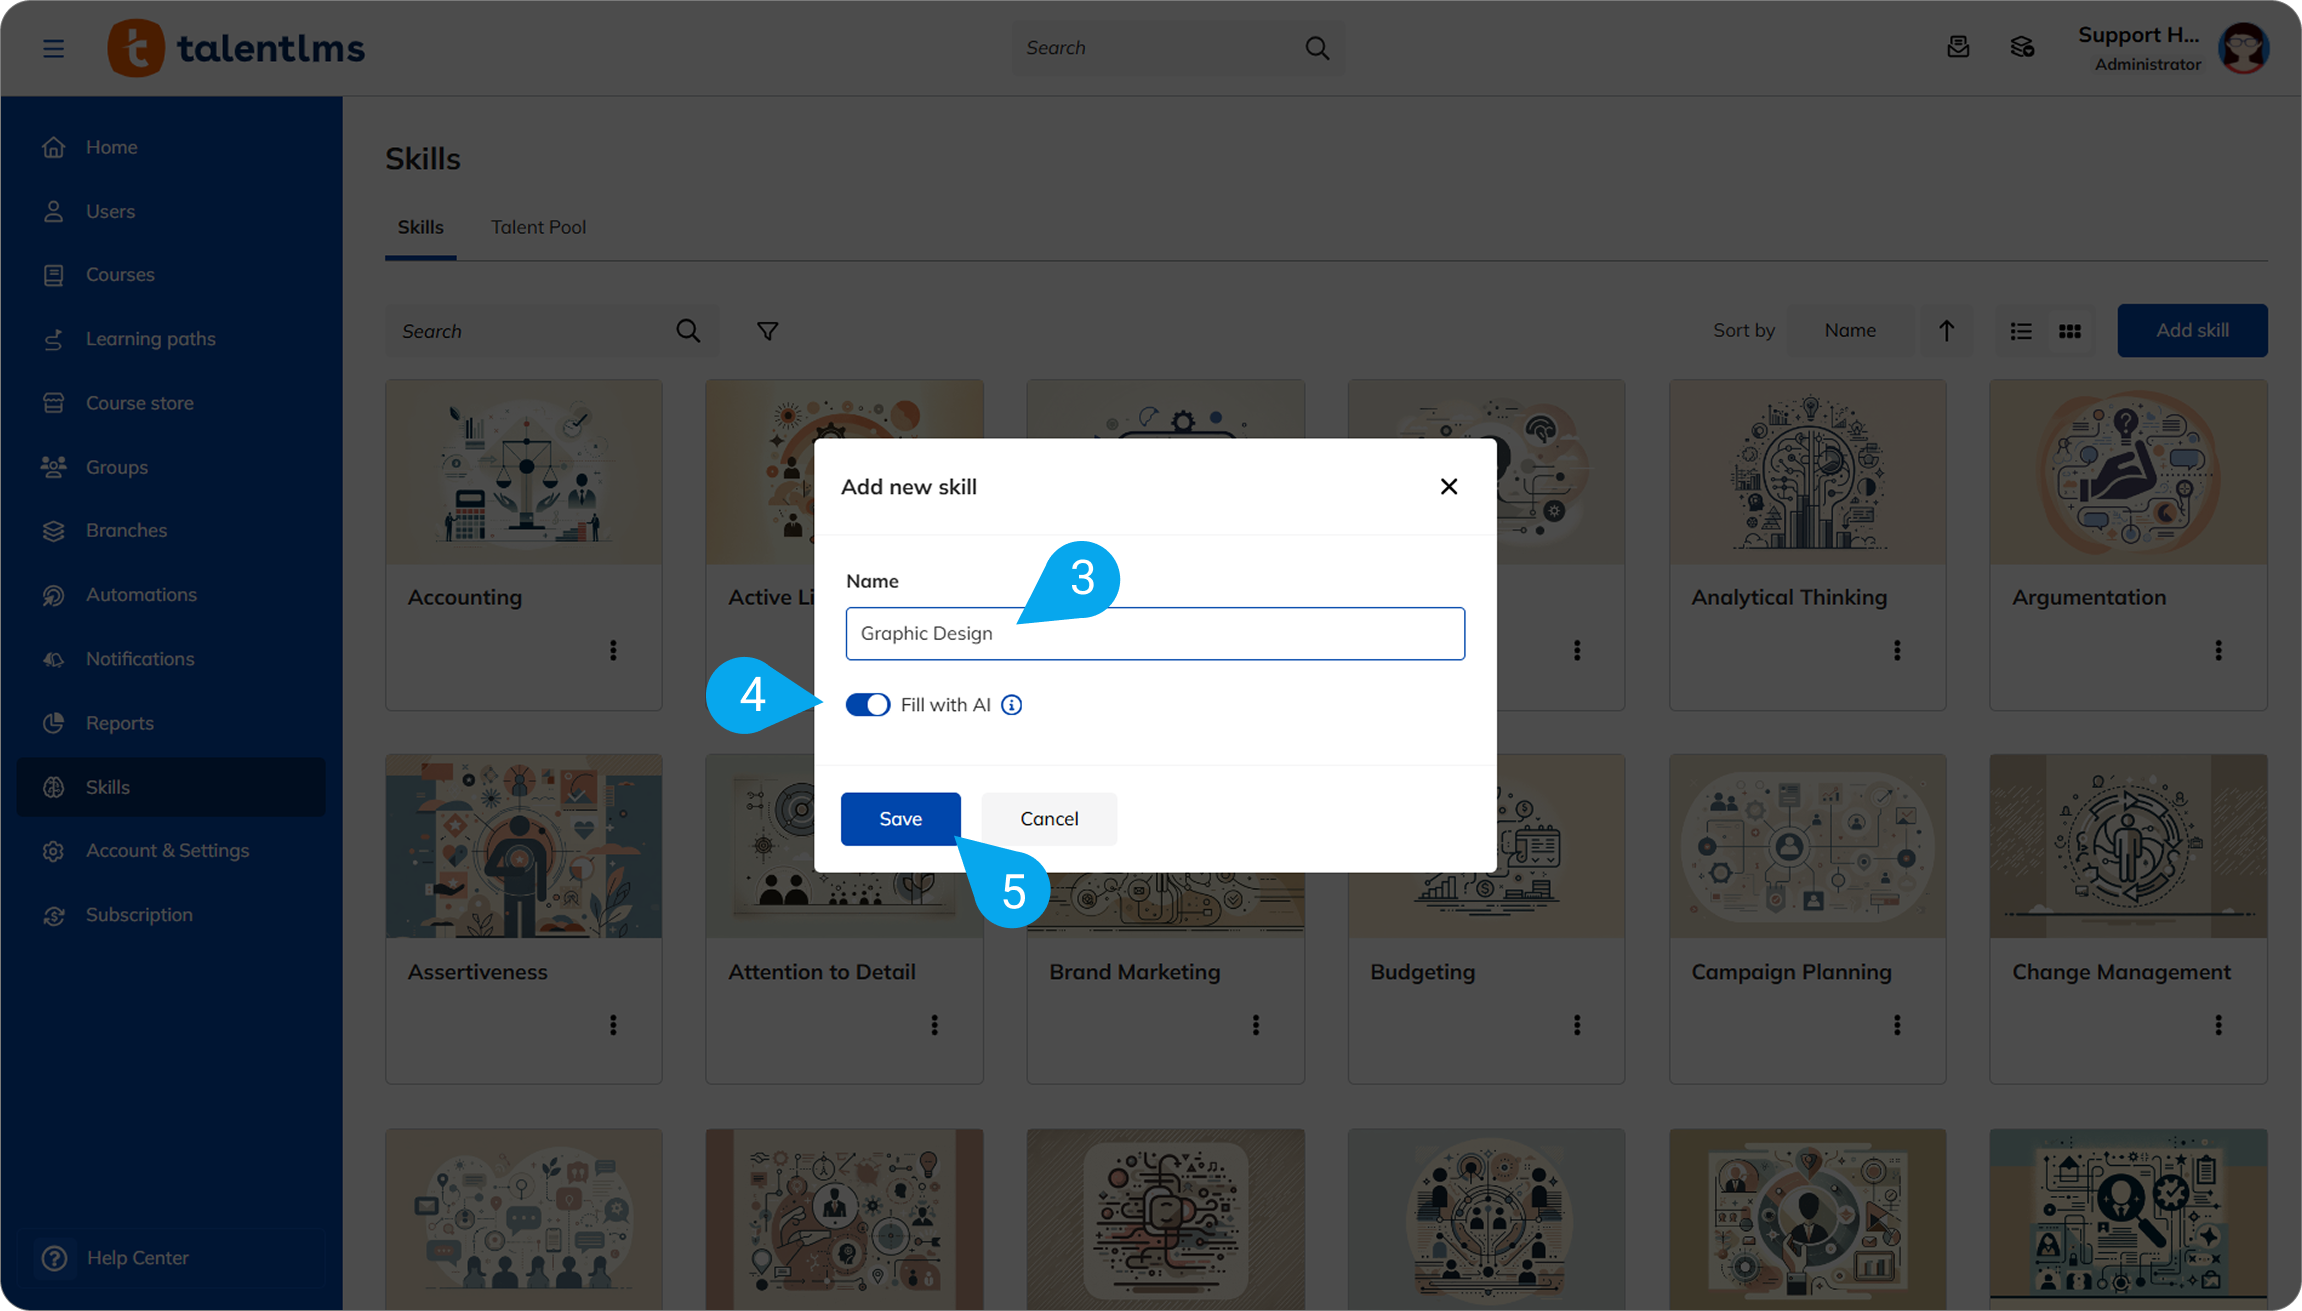Viewport: 2302px width, 1311px height.
Task: Open the inbox messages icon in header
Action: coord(1958,47)
